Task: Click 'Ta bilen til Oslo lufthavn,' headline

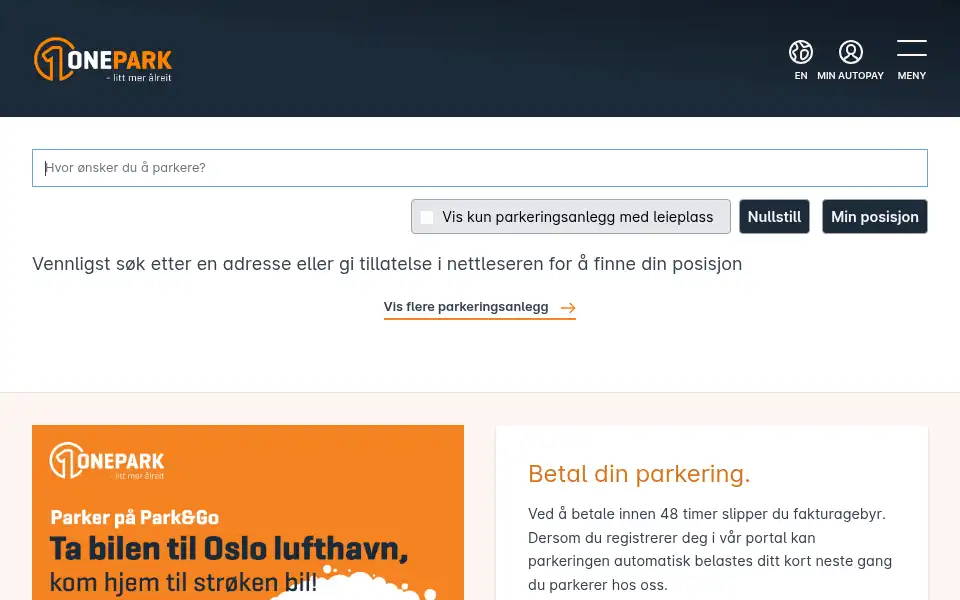Action: click(x=228, y=548)
